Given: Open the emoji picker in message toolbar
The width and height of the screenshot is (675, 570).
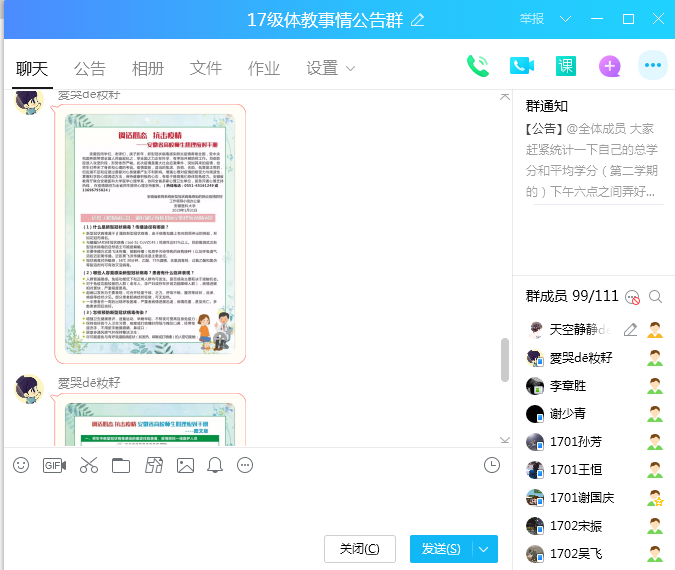Looking at the screenshot, I should [x=21, y=465].
